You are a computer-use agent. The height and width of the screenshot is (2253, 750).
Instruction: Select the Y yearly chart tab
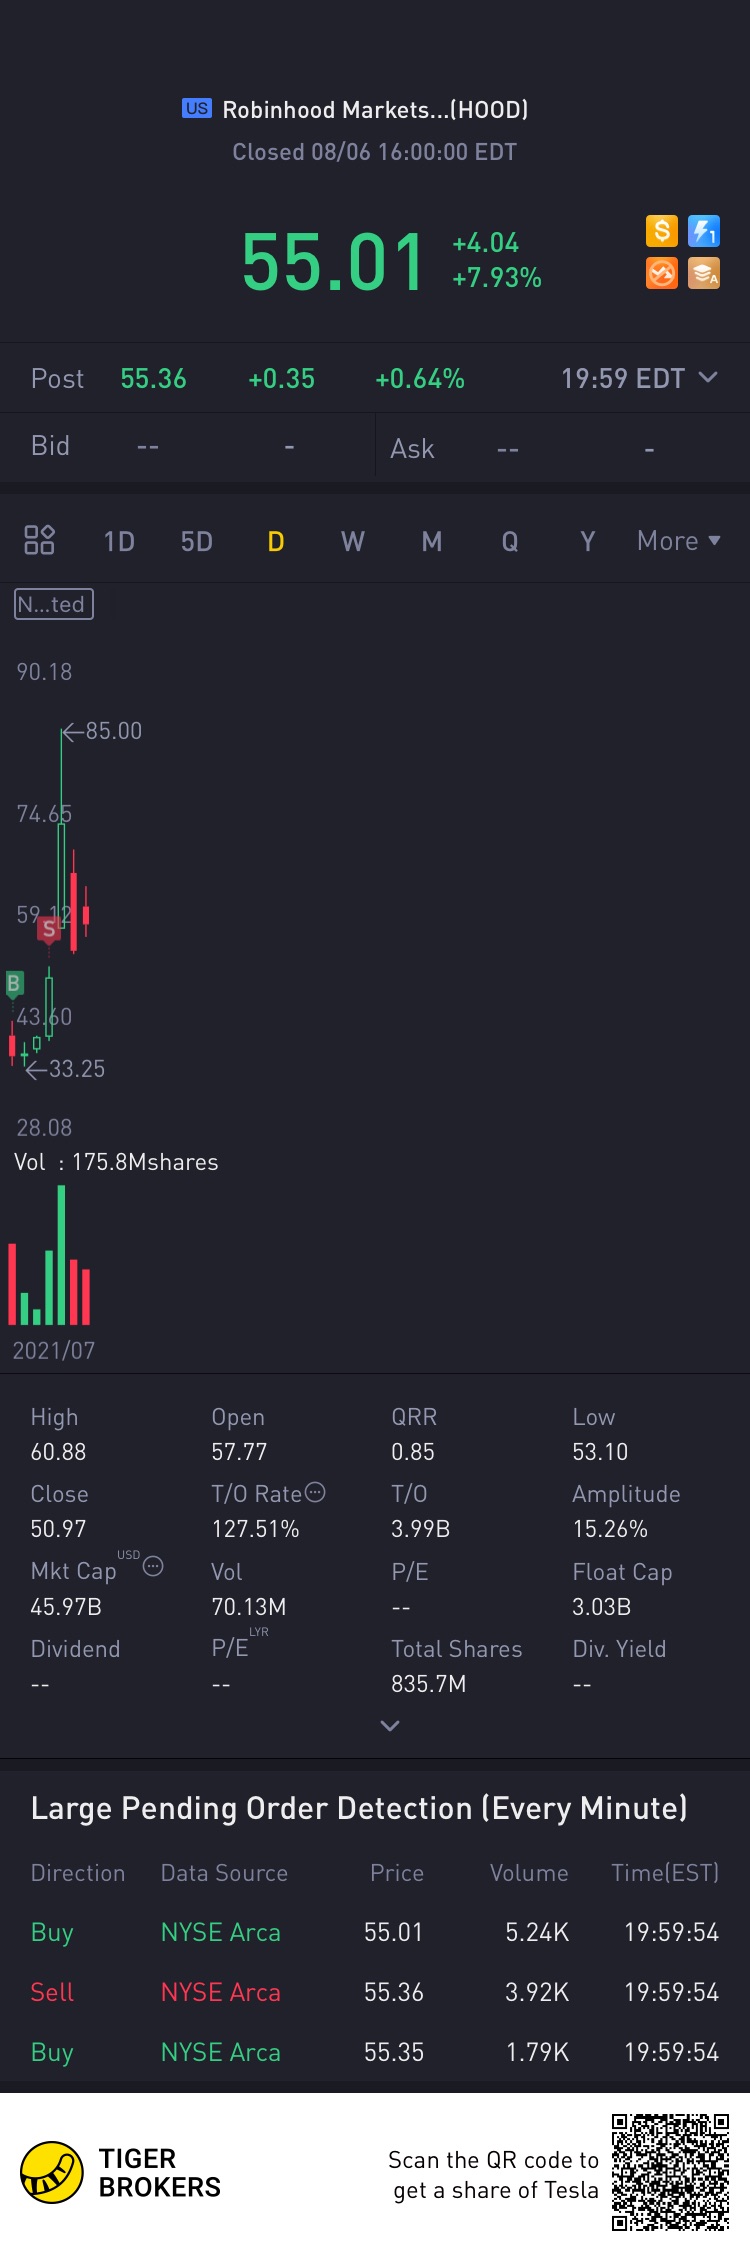(x=588, y=541)
